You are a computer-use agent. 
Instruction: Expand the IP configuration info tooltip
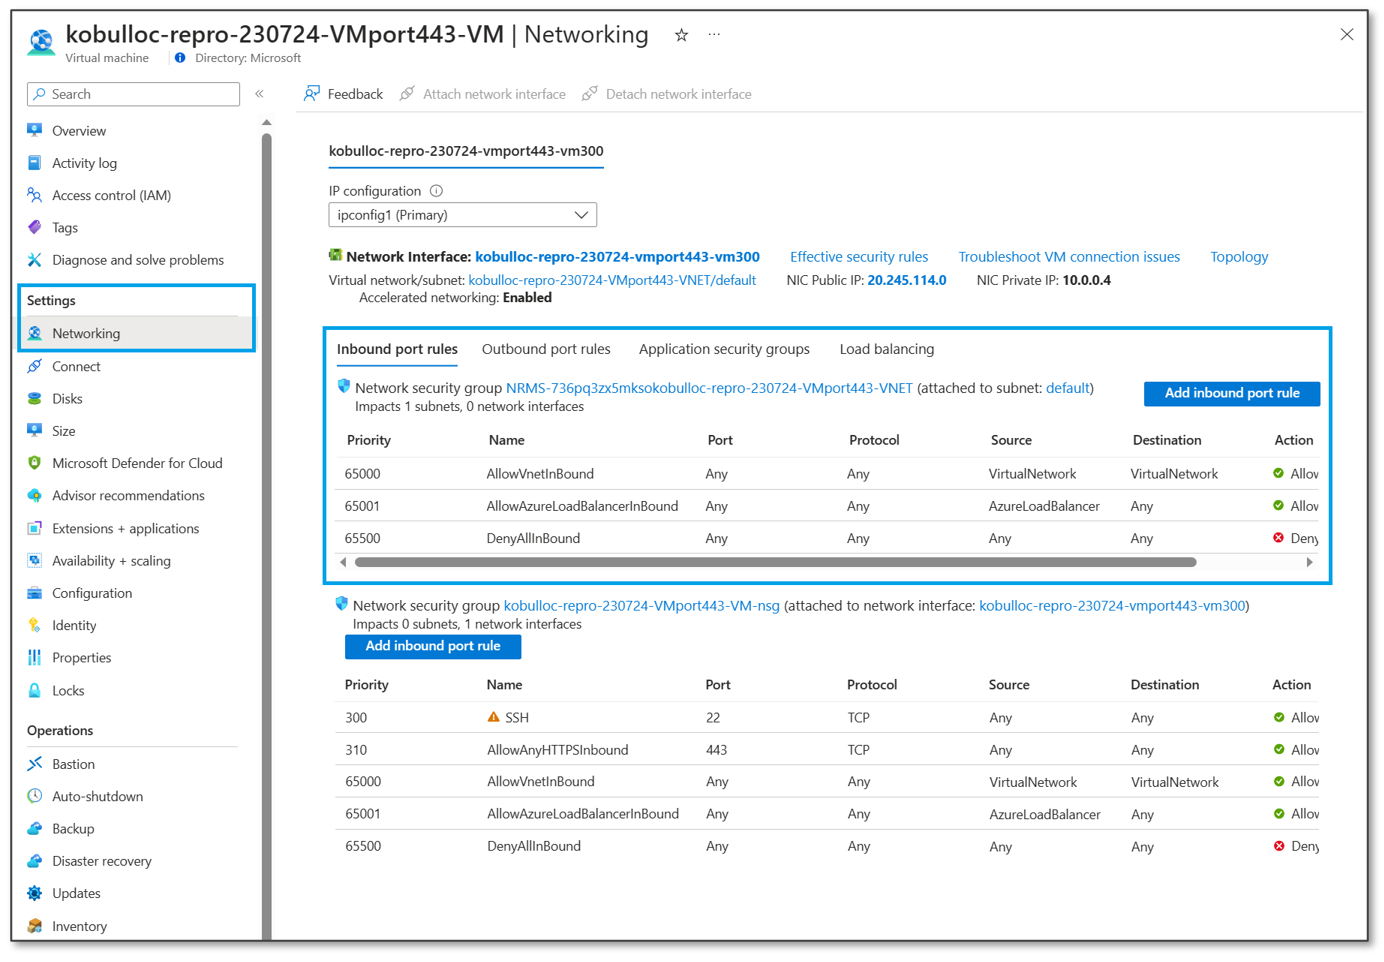(x=437, y=190)
